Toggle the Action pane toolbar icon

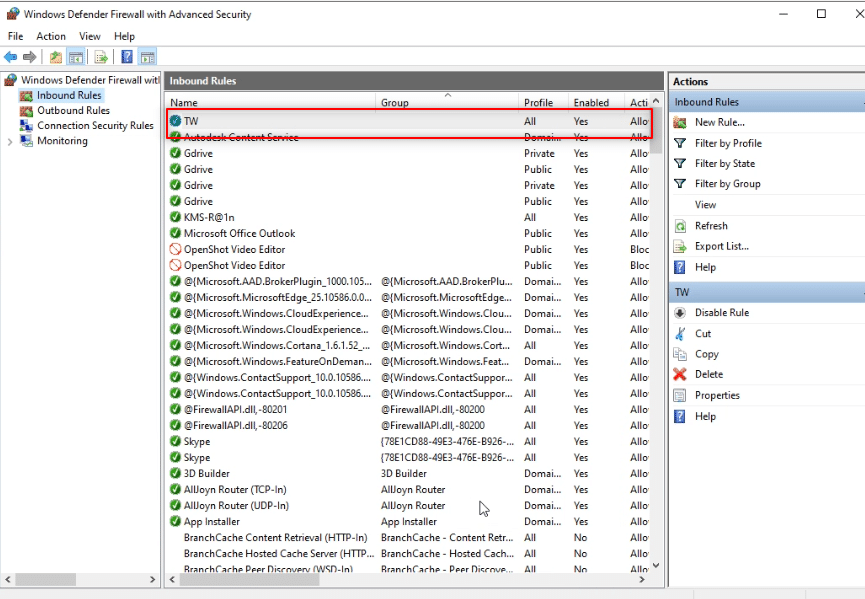click(147, 57)
